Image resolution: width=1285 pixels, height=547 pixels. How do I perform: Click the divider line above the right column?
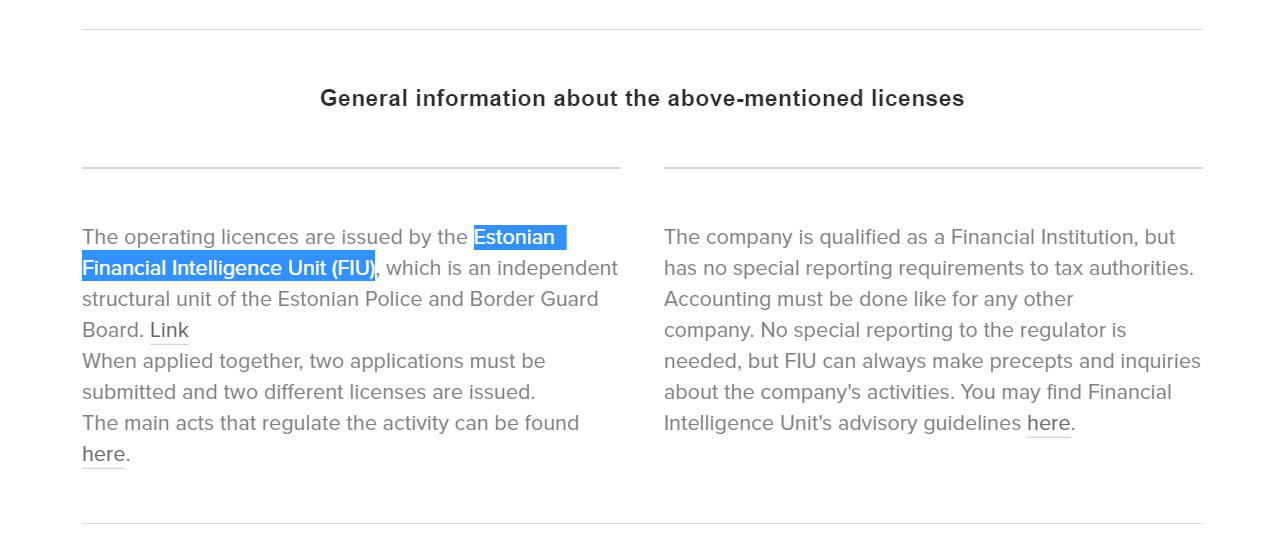coord(933,168)
